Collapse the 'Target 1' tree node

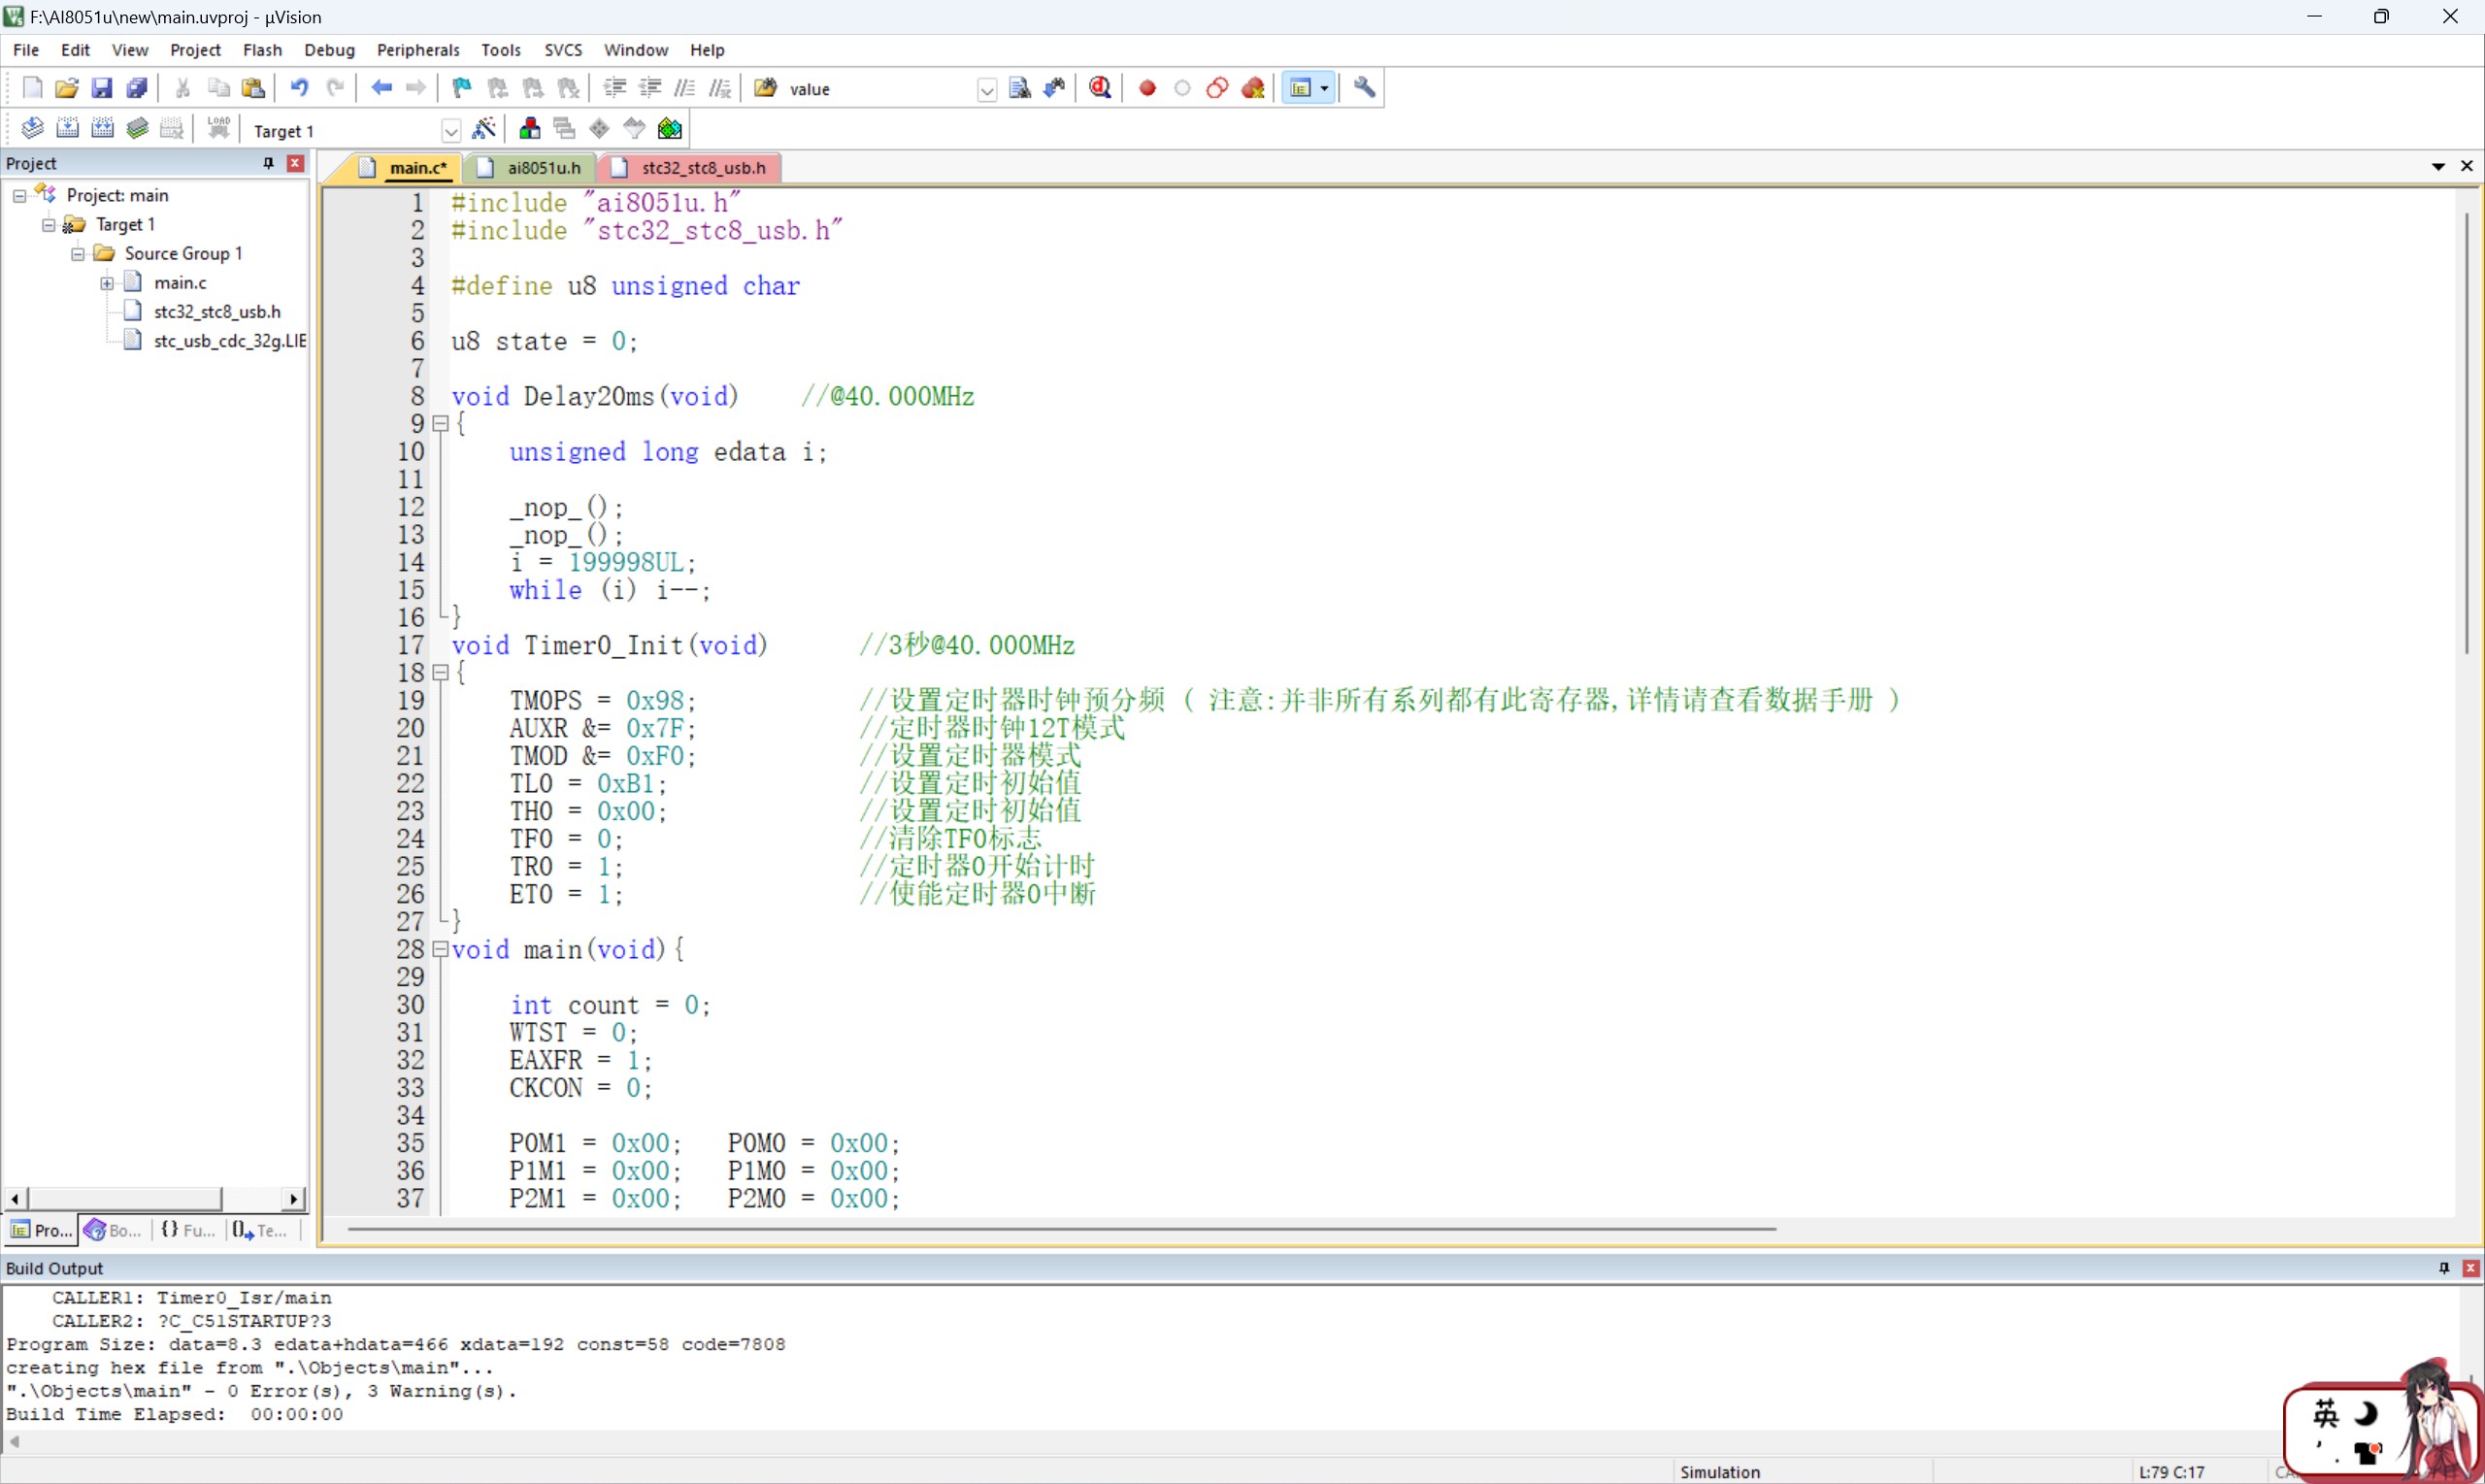coord(48,225)
